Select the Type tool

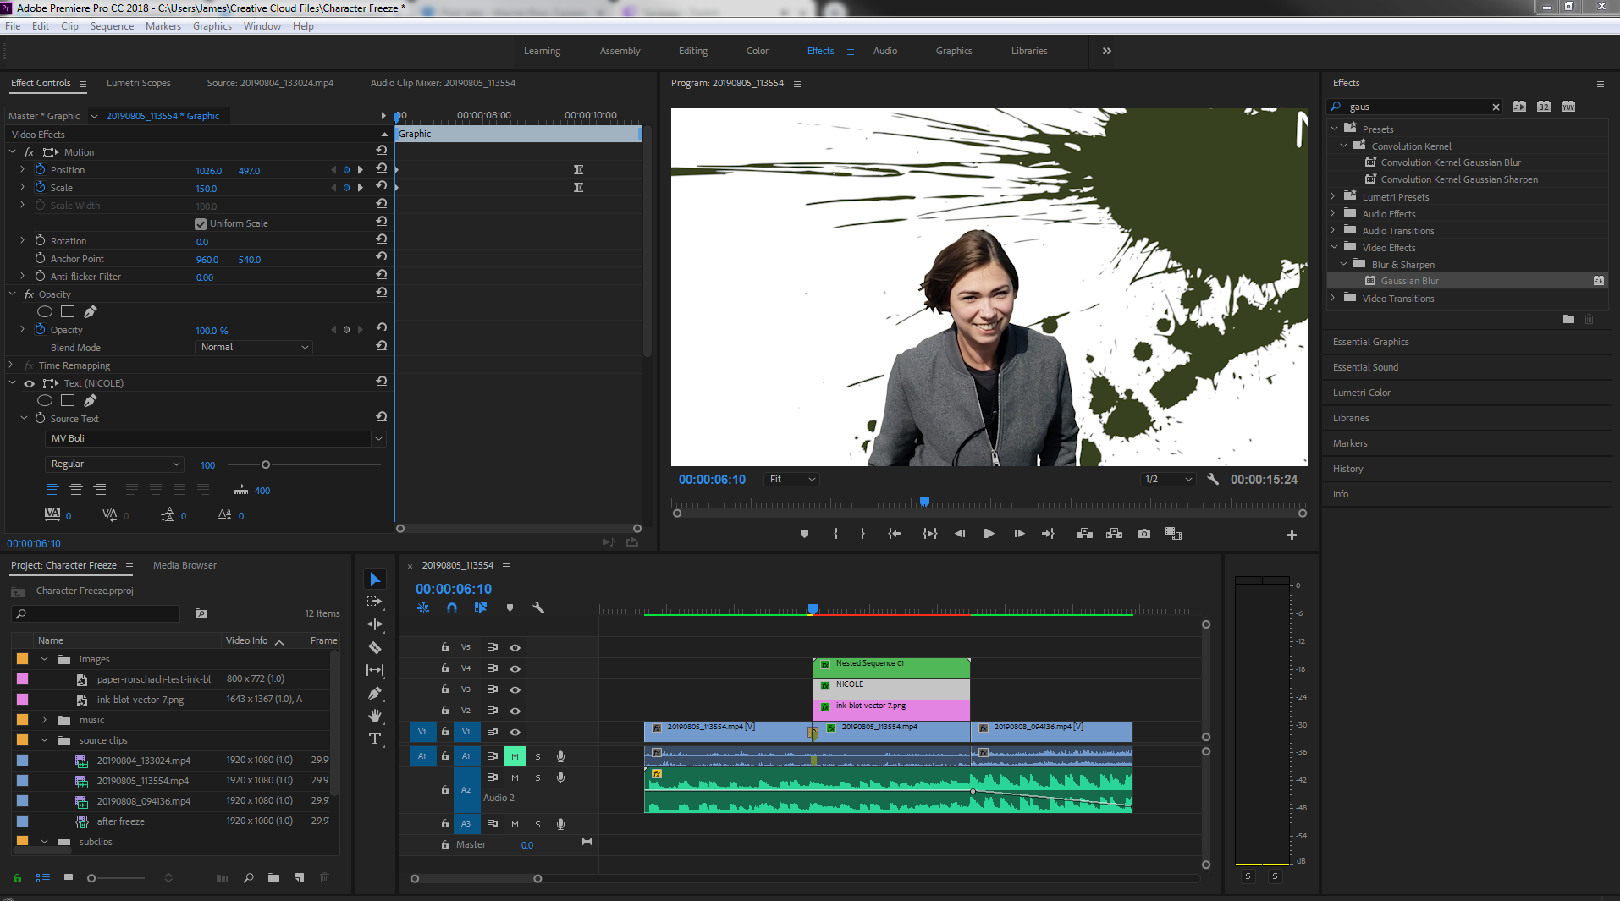pos(375,739)
